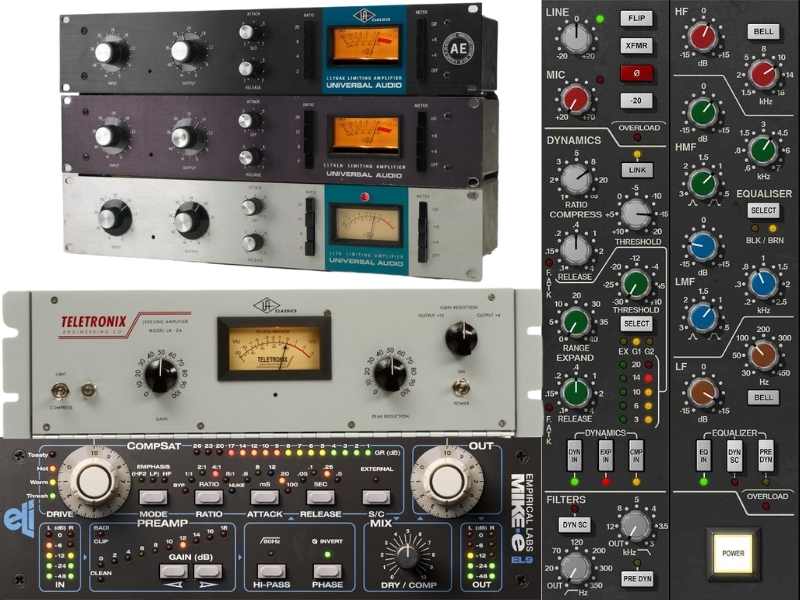Click the brown LF dB gain knob
The height and width of the screenshot is (600, 800).
703,393
